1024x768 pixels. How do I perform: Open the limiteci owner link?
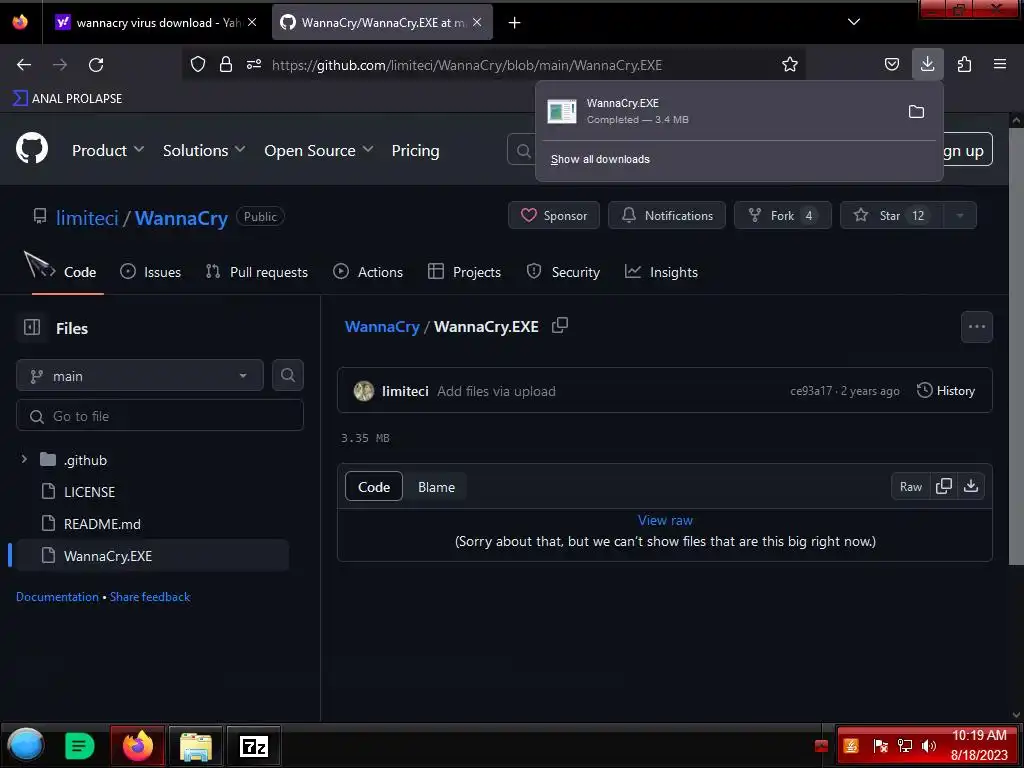pos(87,217)
